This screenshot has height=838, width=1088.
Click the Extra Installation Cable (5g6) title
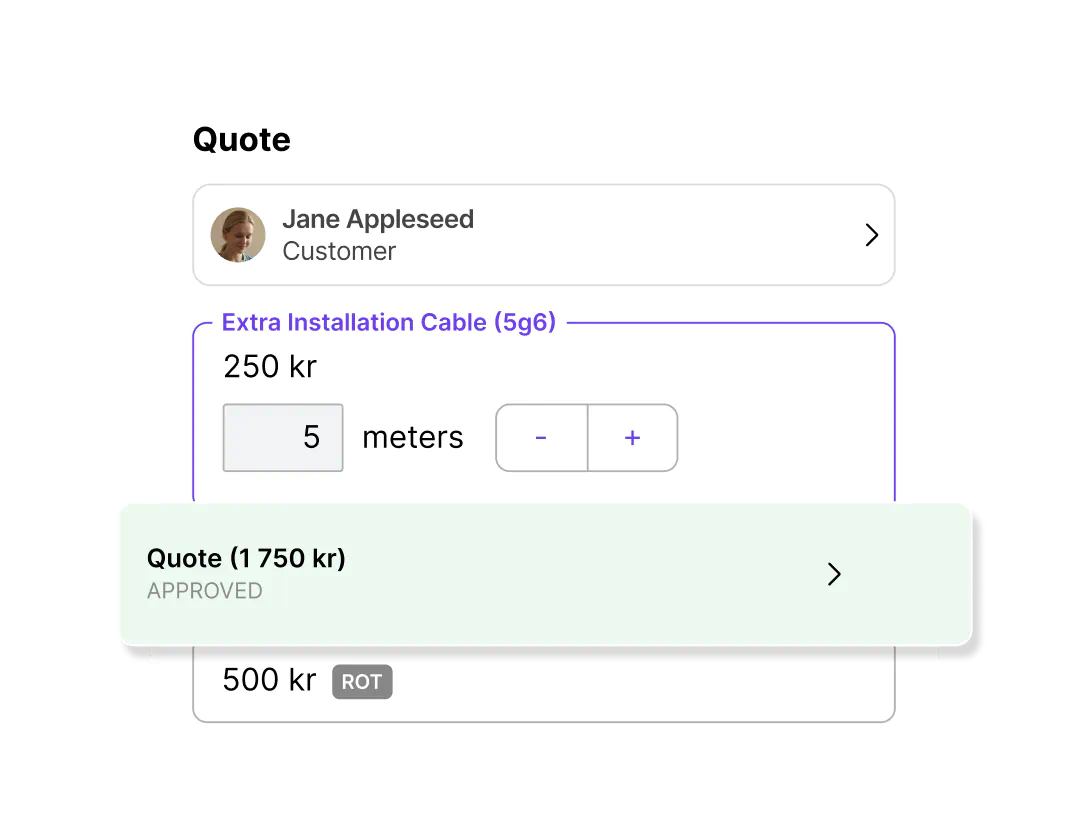pos(389,323)
